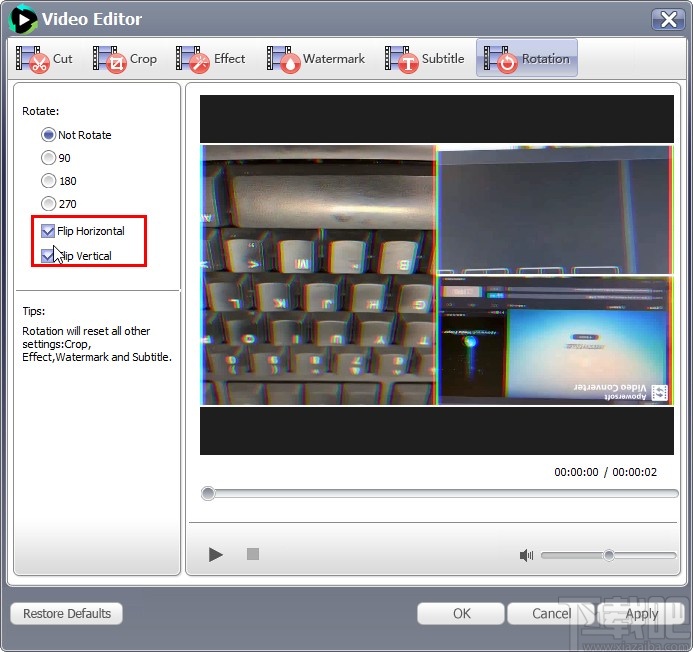Stop the video preview
The width and height of the screenshot is (693, 652).
253,554
